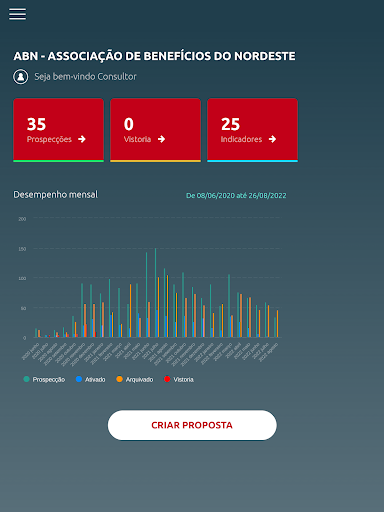The height and width of the screenshot is (512, 384).
Task: Change the date range De 08/06/2020 até 26/08/2022
Action: pos(236,195)
